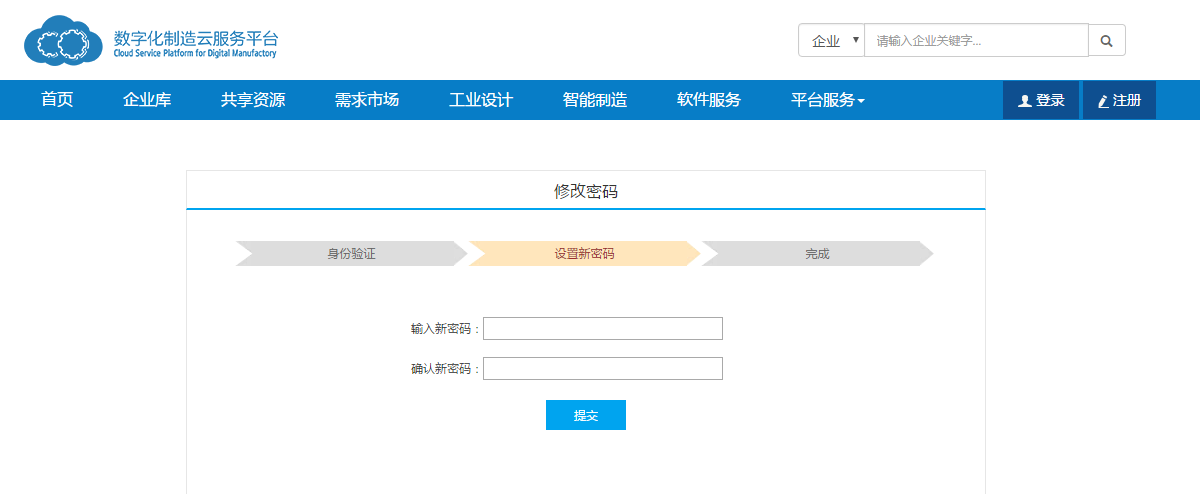Focus the 输入新密码 input field

pyautogui.click(x=603, y=329)
